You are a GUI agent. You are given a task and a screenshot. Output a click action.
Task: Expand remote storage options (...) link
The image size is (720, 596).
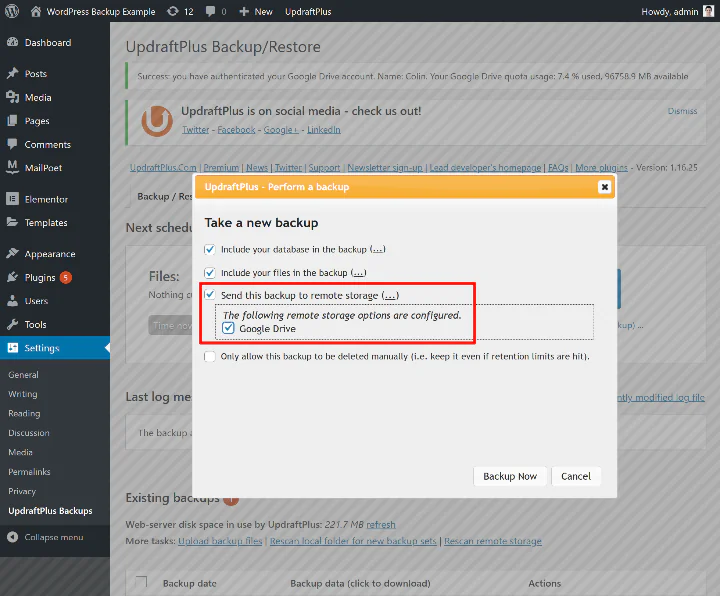[x=390, y=295]
